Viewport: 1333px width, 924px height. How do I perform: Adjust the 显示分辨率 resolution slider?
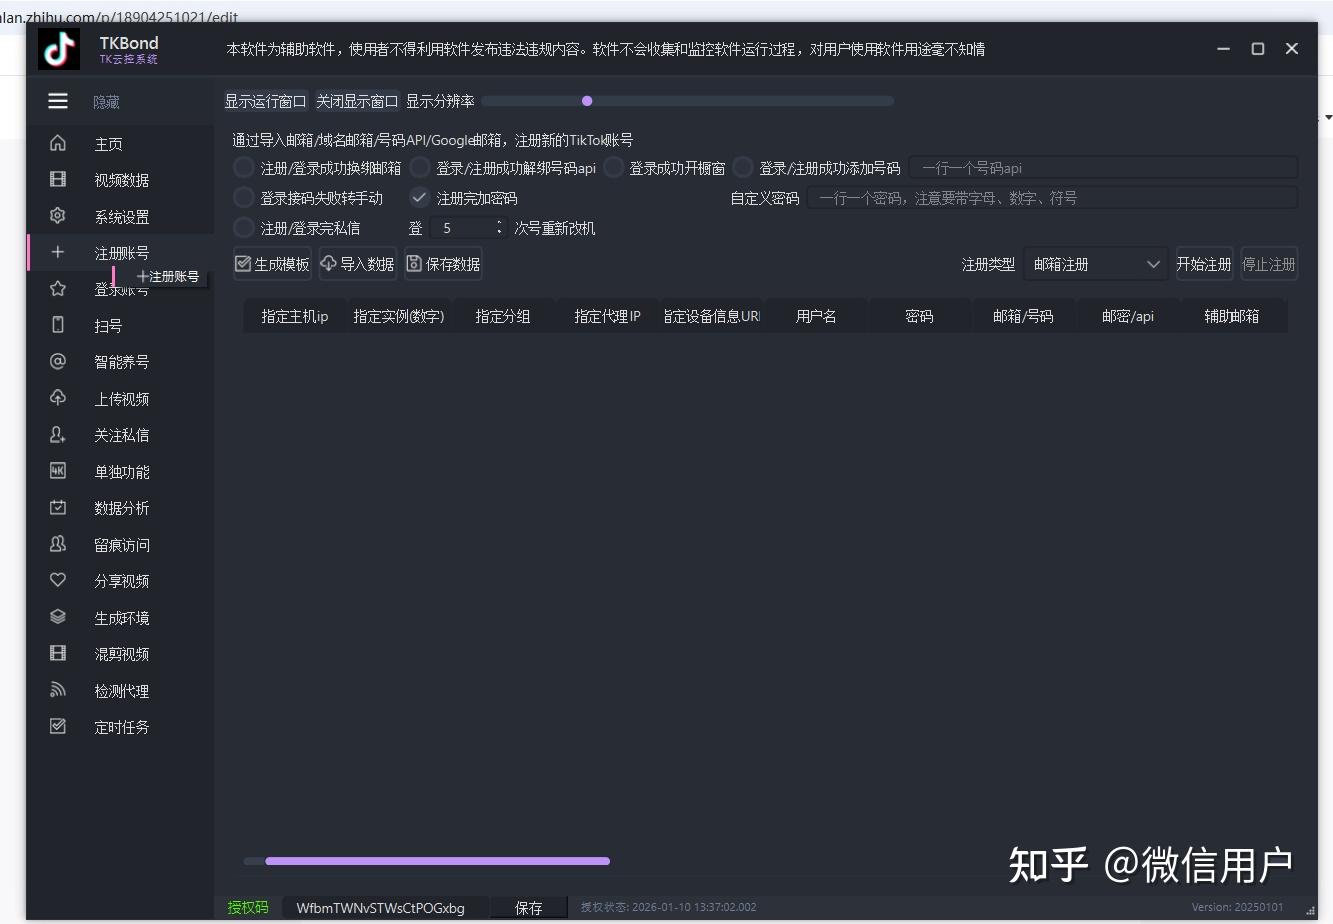587,100
